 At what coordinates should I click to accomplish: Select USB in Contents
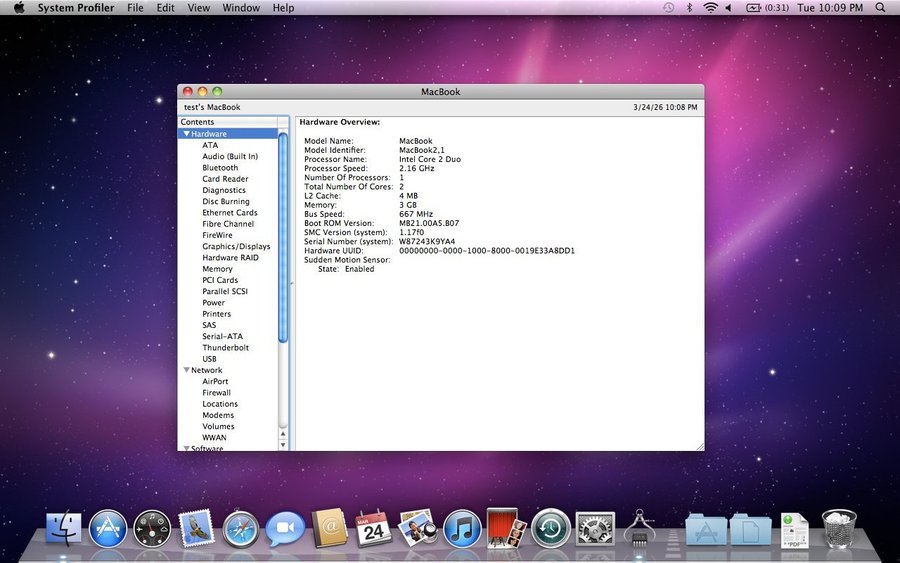click(x=210, y=359)
